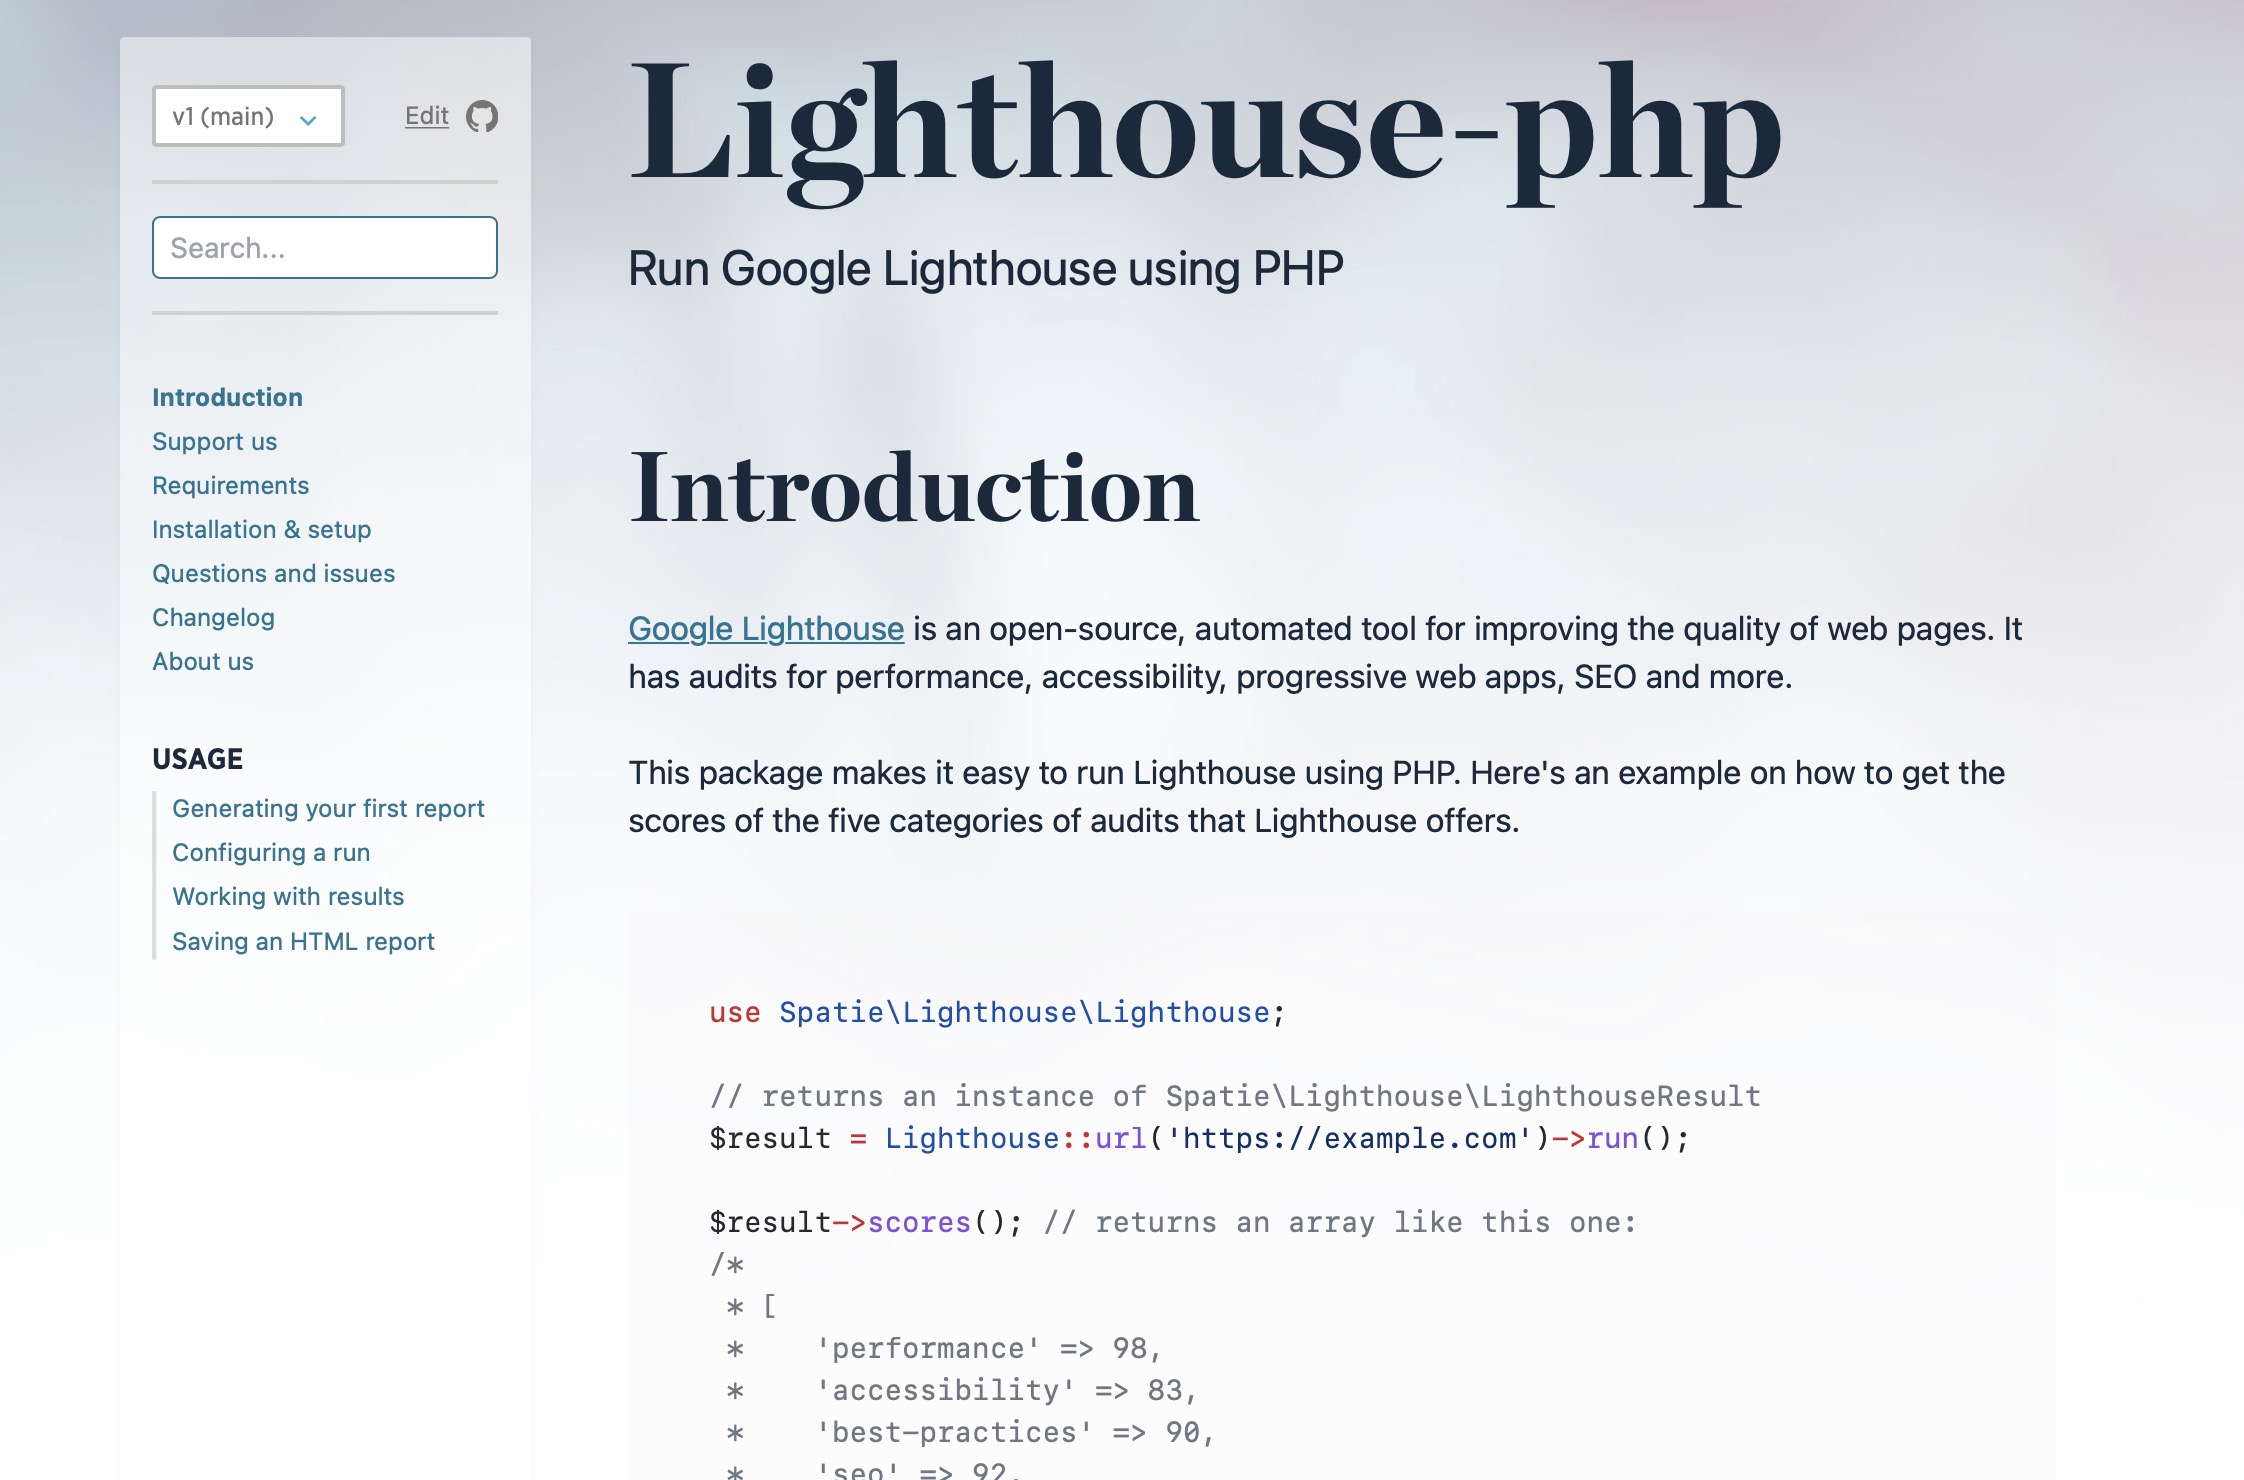Click the Edit link
This screenshot has height=1480, width=2244.
tap(426, 116)
